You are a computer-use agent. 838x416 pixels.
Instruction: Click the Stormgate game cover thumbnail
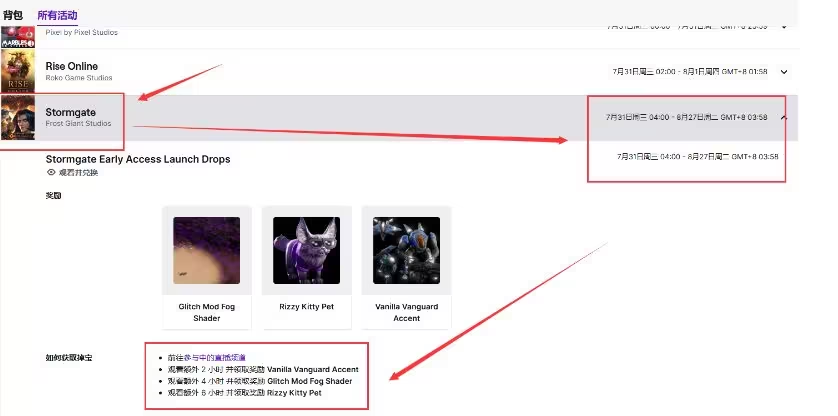18,118
